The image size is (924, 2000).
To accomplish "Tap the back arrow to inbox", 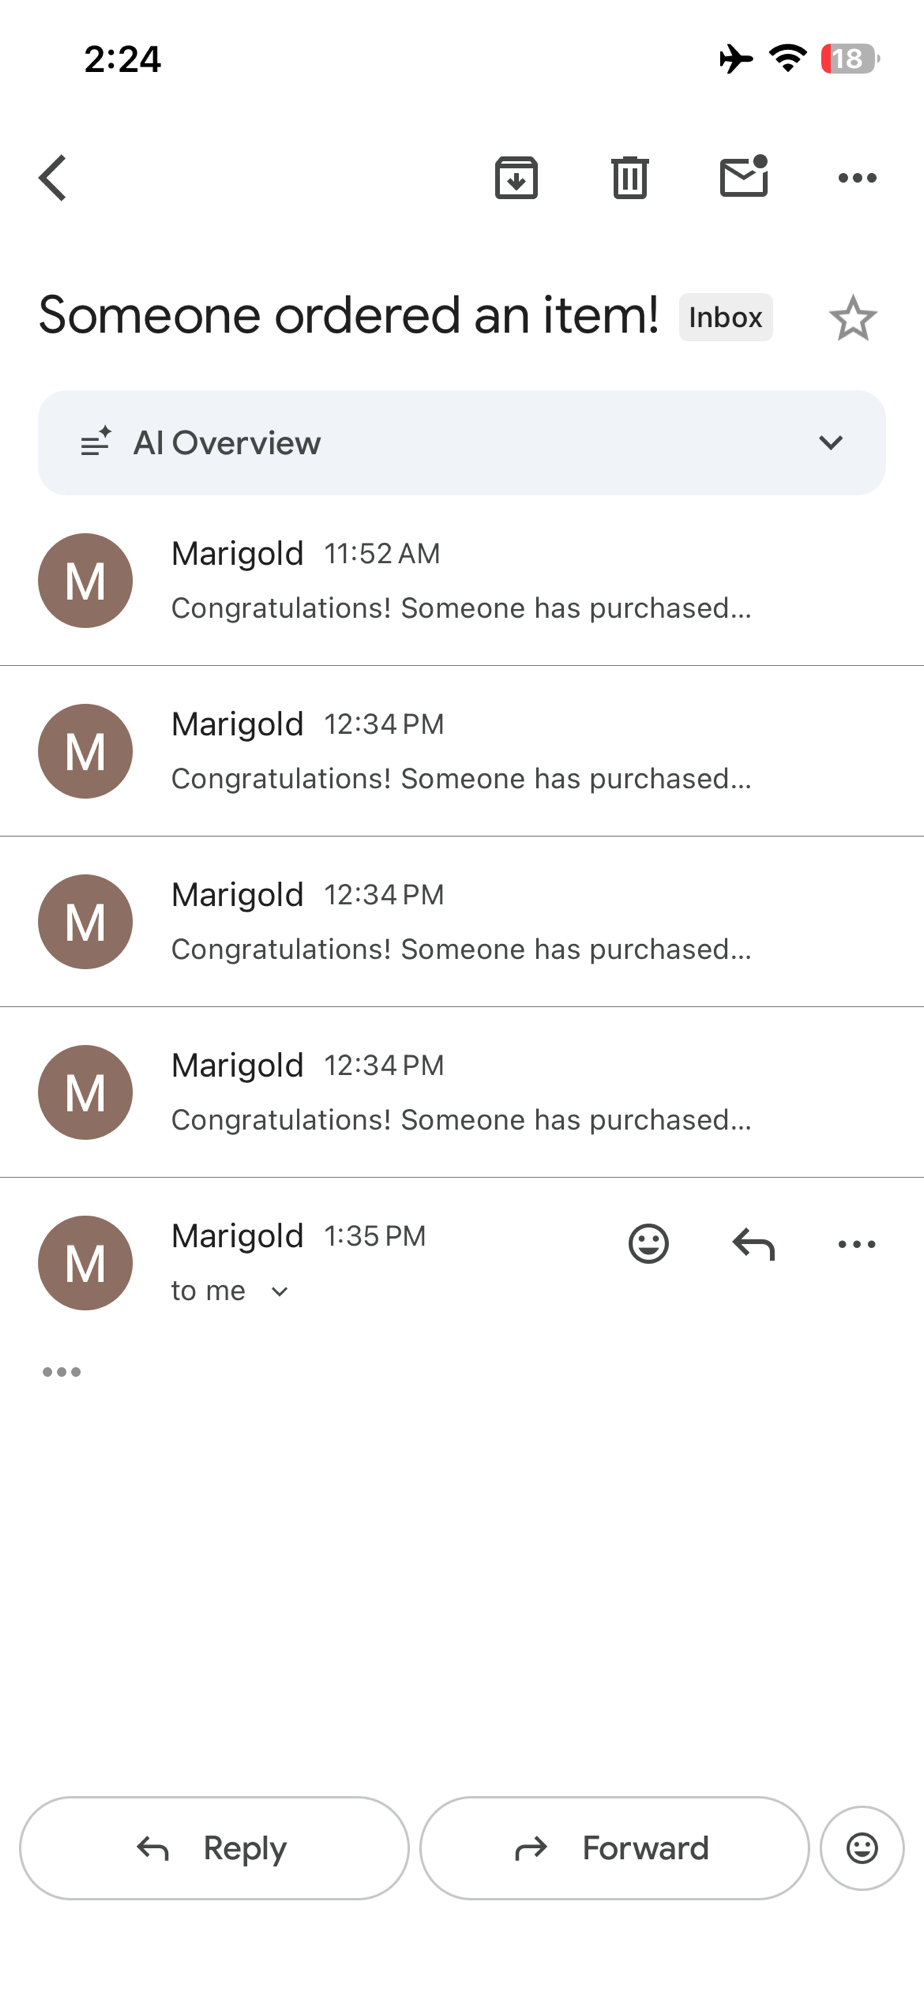I will (x=53, y=178).
